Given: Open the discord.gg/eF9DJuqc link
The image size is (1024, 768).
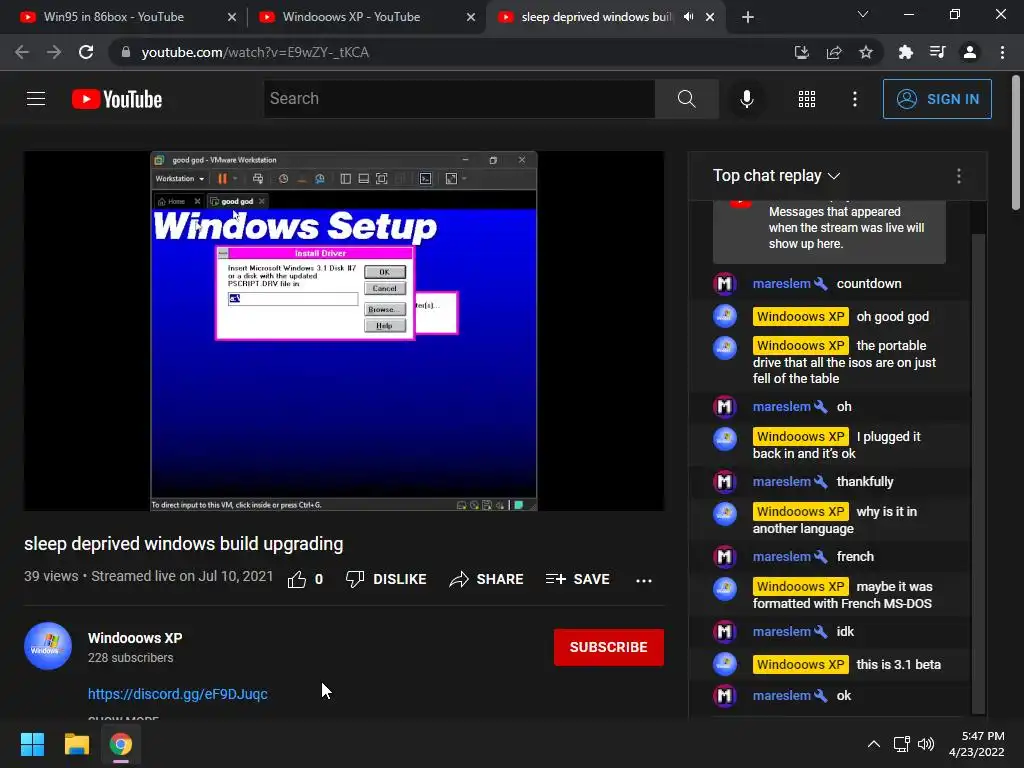Looking at the screenshot, I should 178,694.
